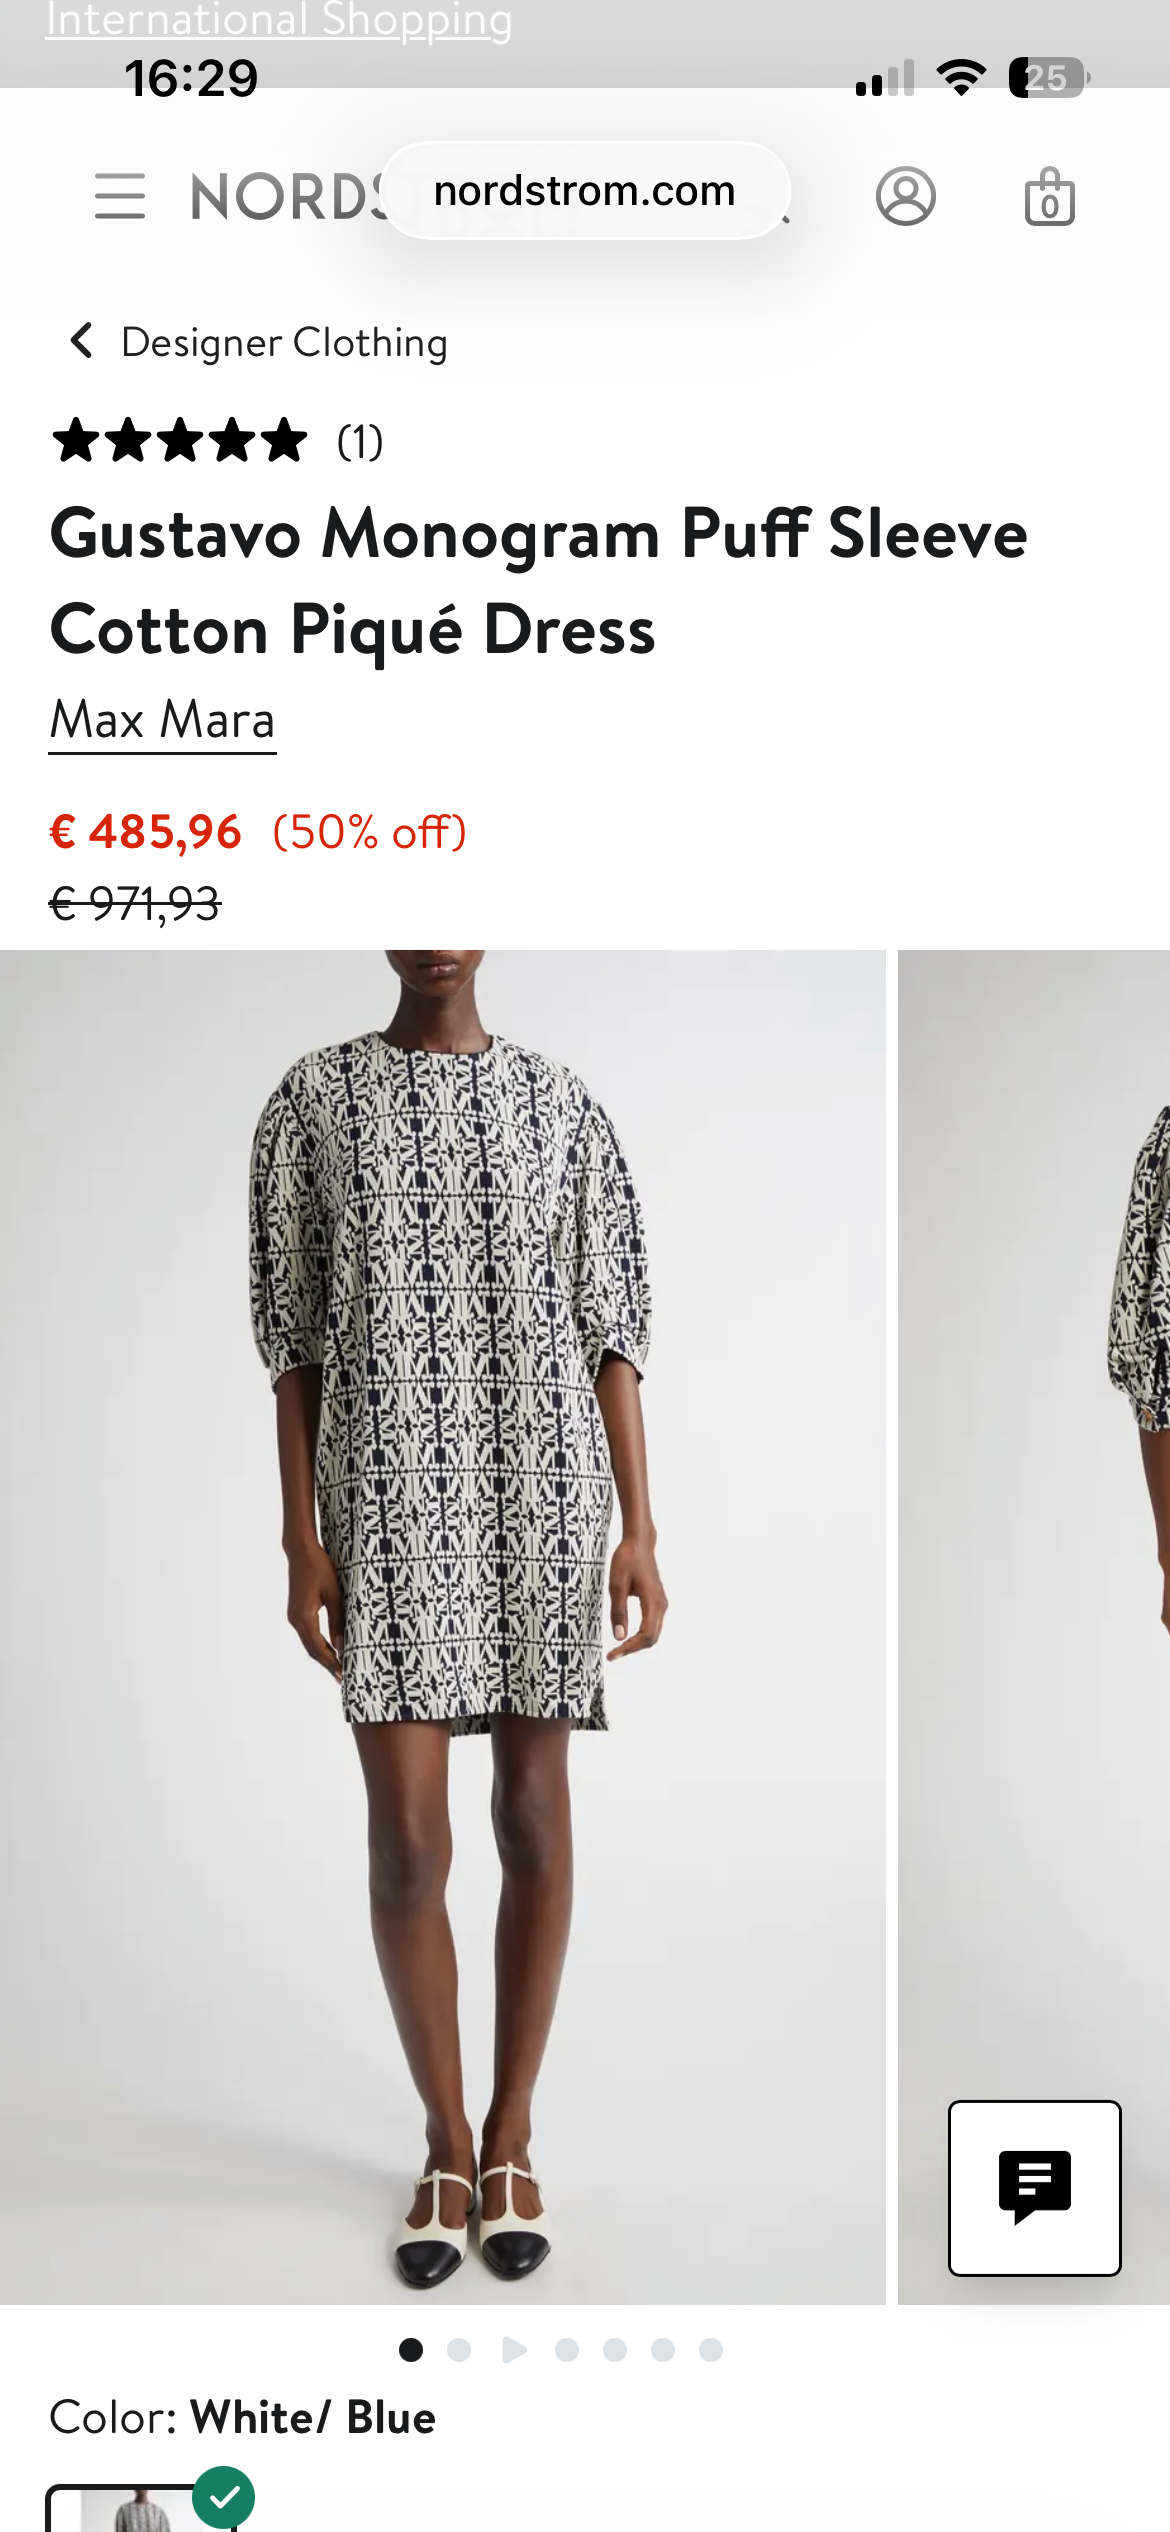The height and width of the screenshot is (2532, 1170).
Task: Select the video play indicator in carousel
Action: (x=514, y=2350)
